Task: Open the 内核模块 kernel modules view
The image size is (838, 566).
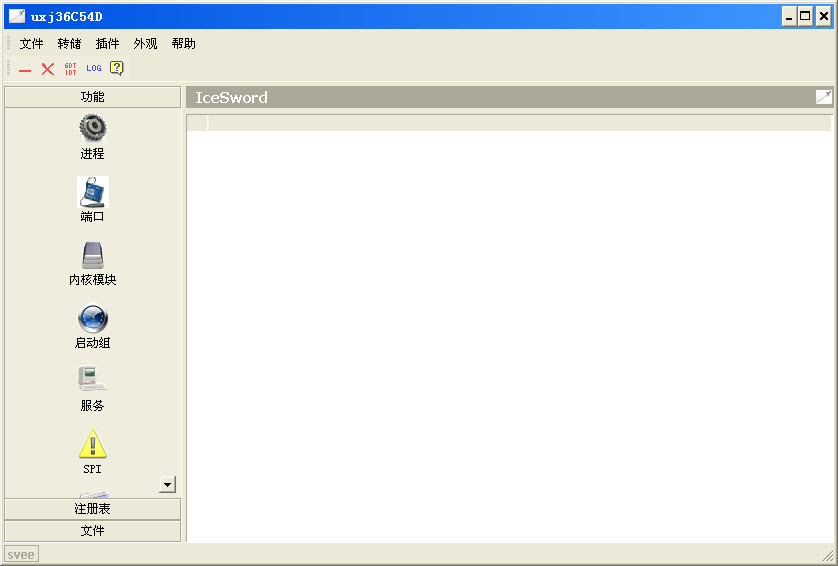Action: click(92, 256)
